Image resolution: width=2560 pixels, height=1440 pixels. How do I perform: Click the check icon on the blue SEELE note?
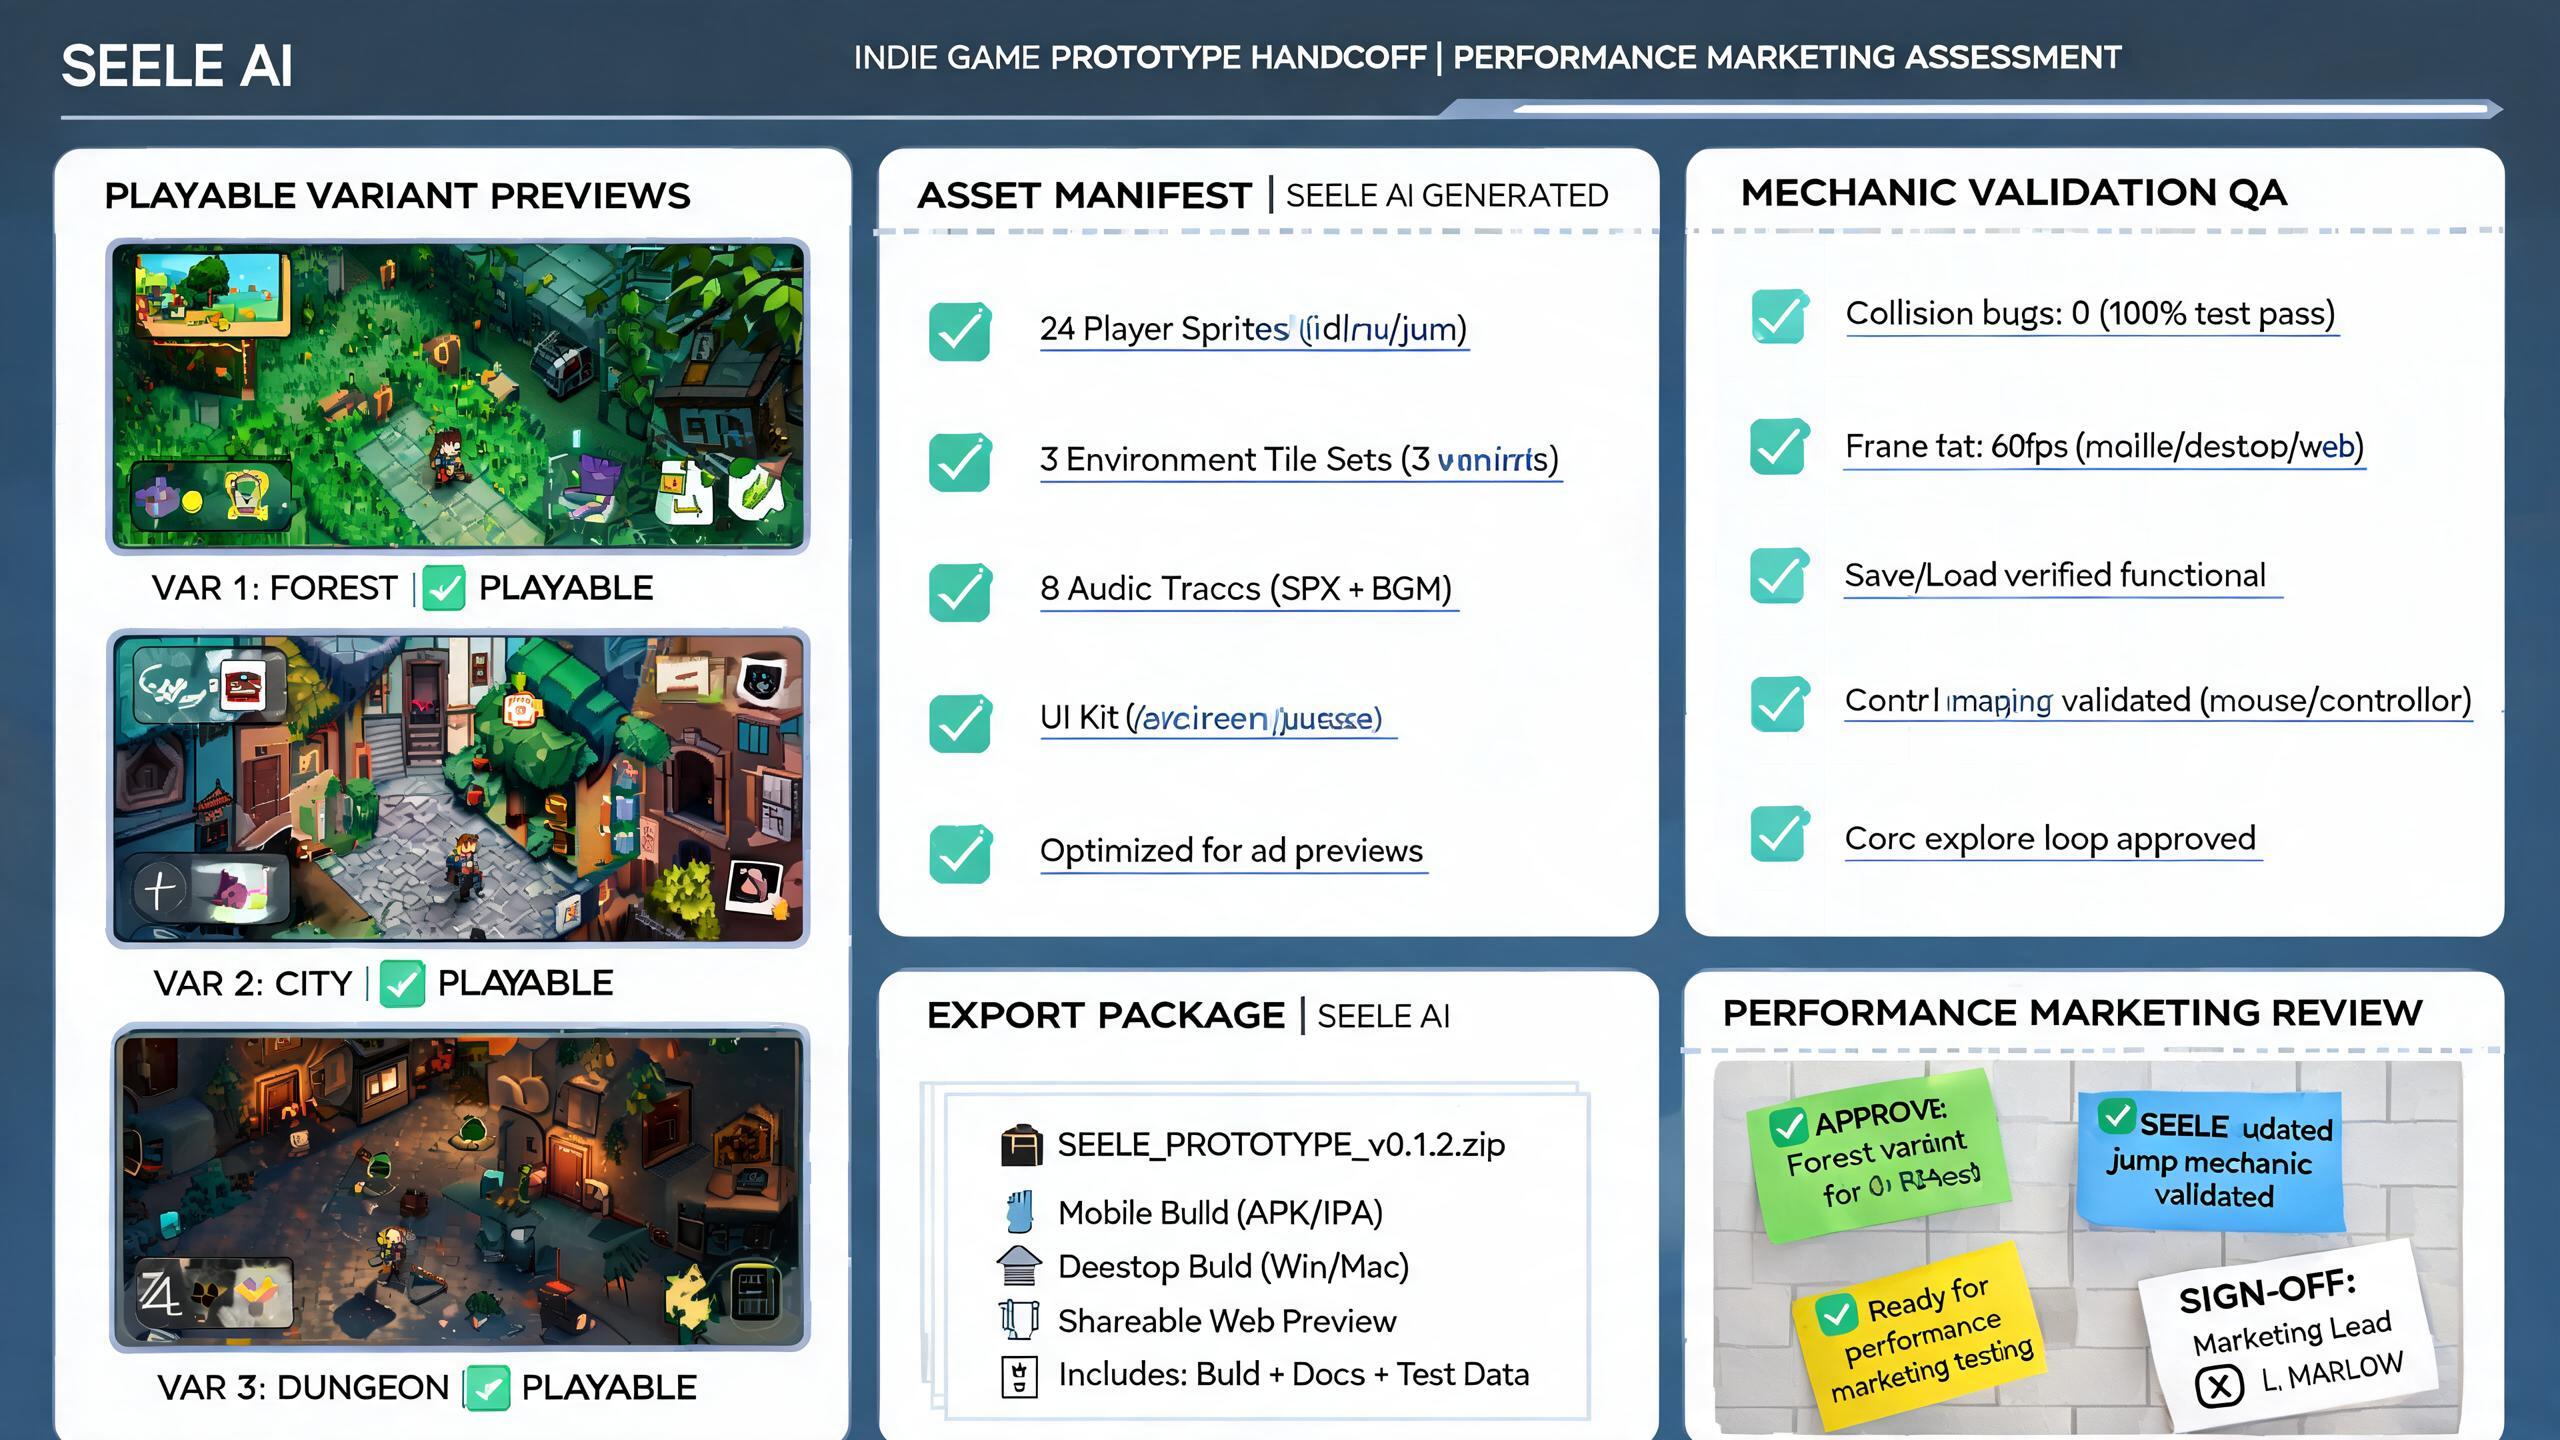pyautogui.click(x=2116, y=1116)
